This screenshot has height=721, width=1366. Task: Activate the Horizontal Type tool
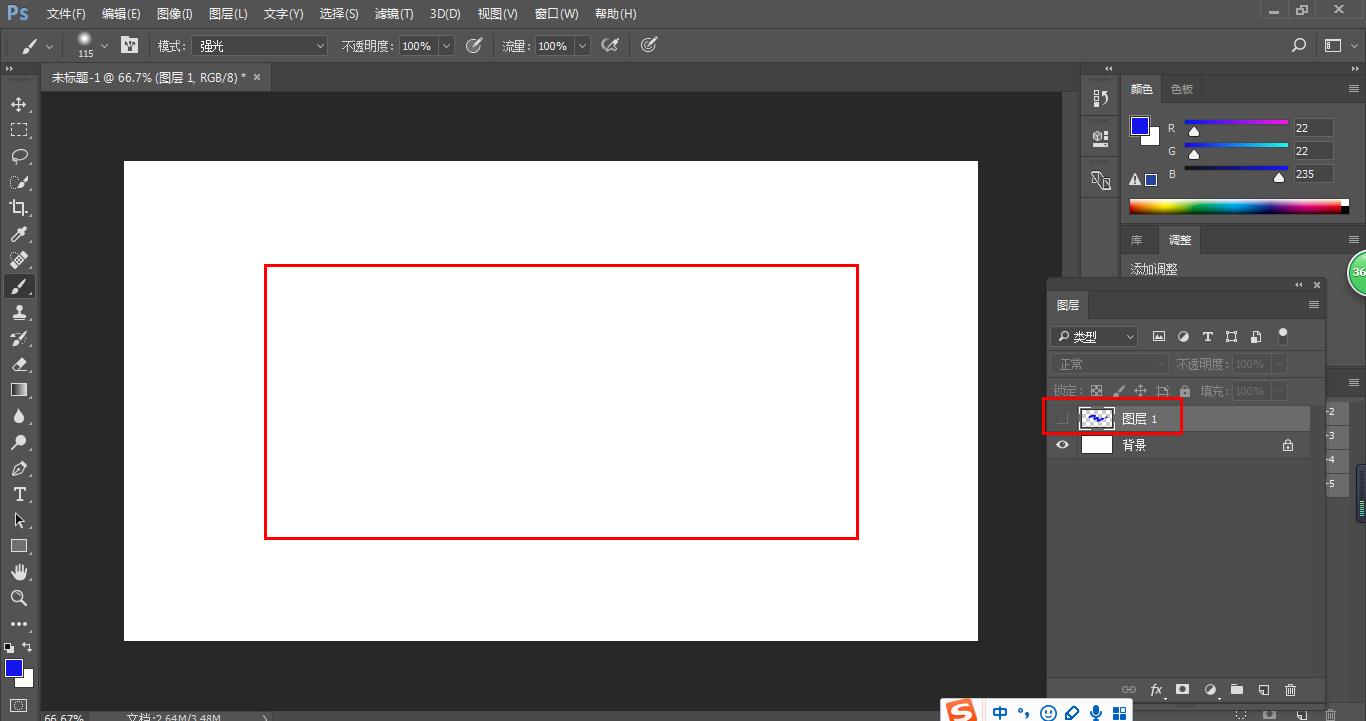[19, 494]
